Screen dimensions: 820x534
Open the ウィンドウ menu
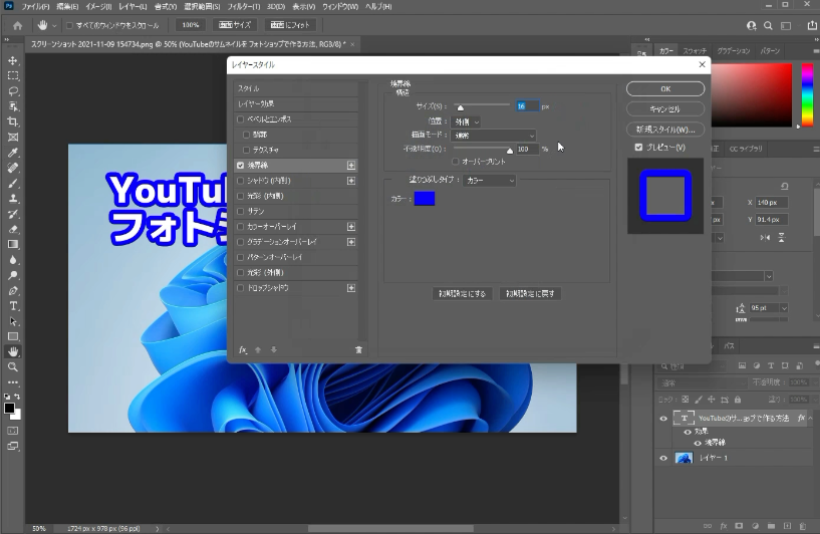340,7
